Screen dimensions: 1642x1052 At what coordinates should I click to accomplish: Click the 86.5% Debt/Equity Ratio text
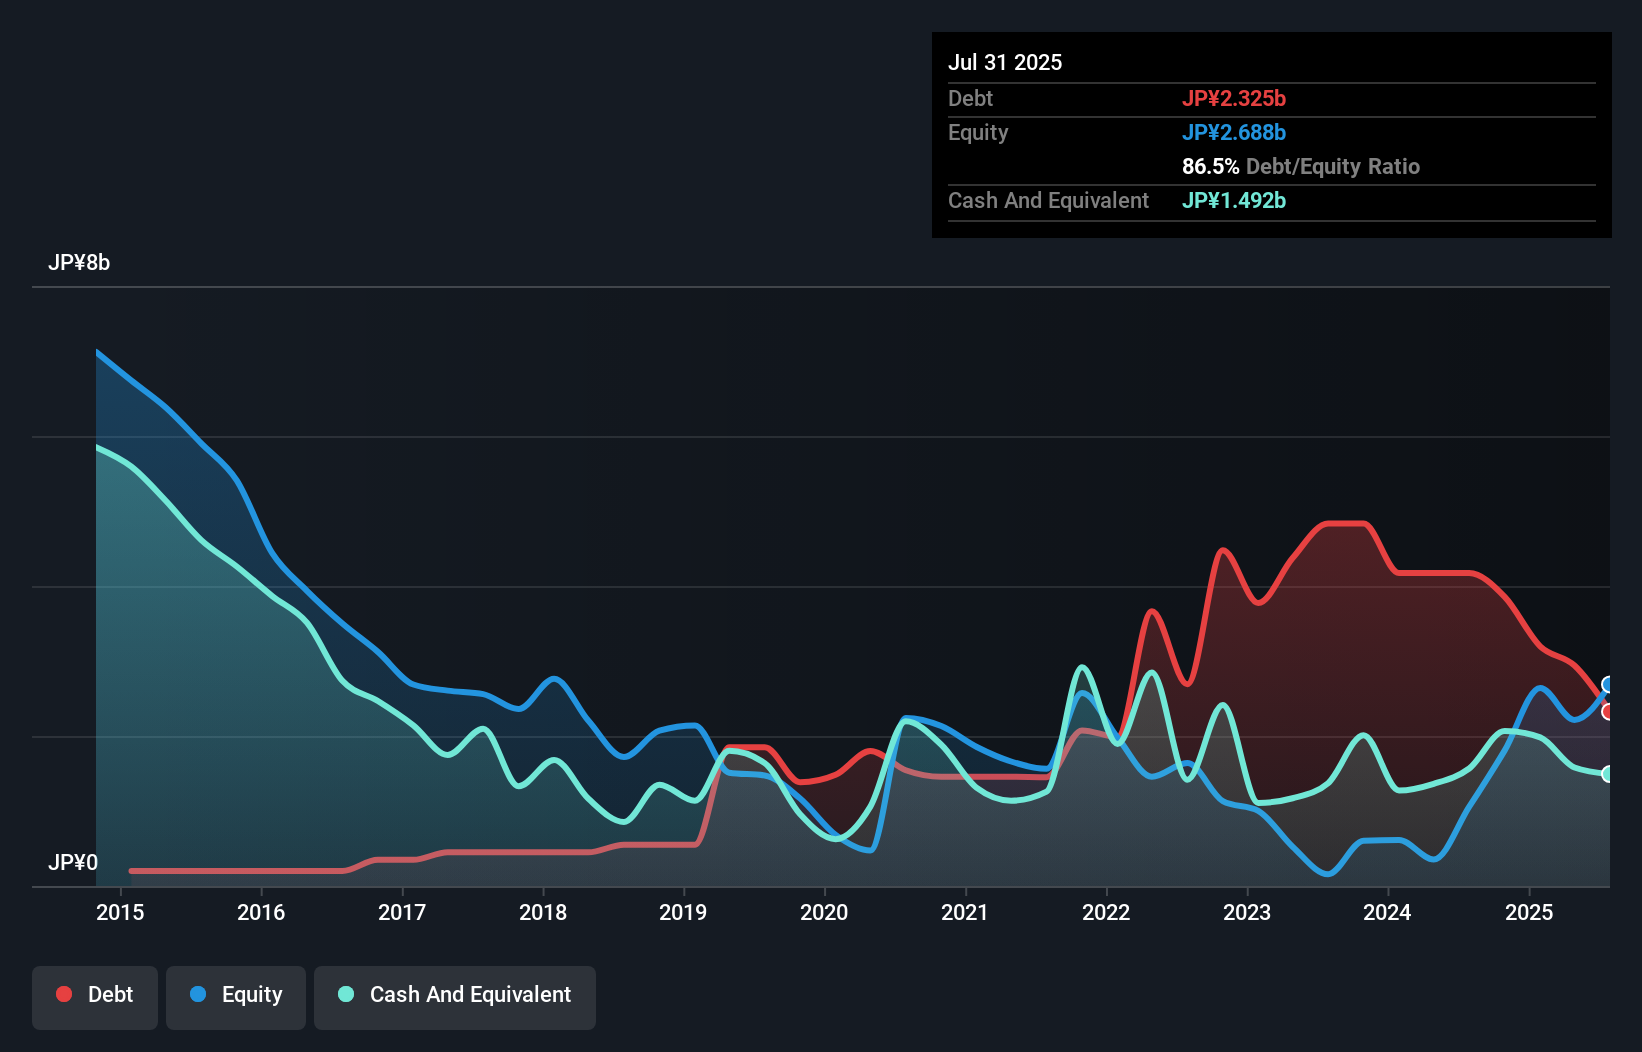(x=1300, y=166)
